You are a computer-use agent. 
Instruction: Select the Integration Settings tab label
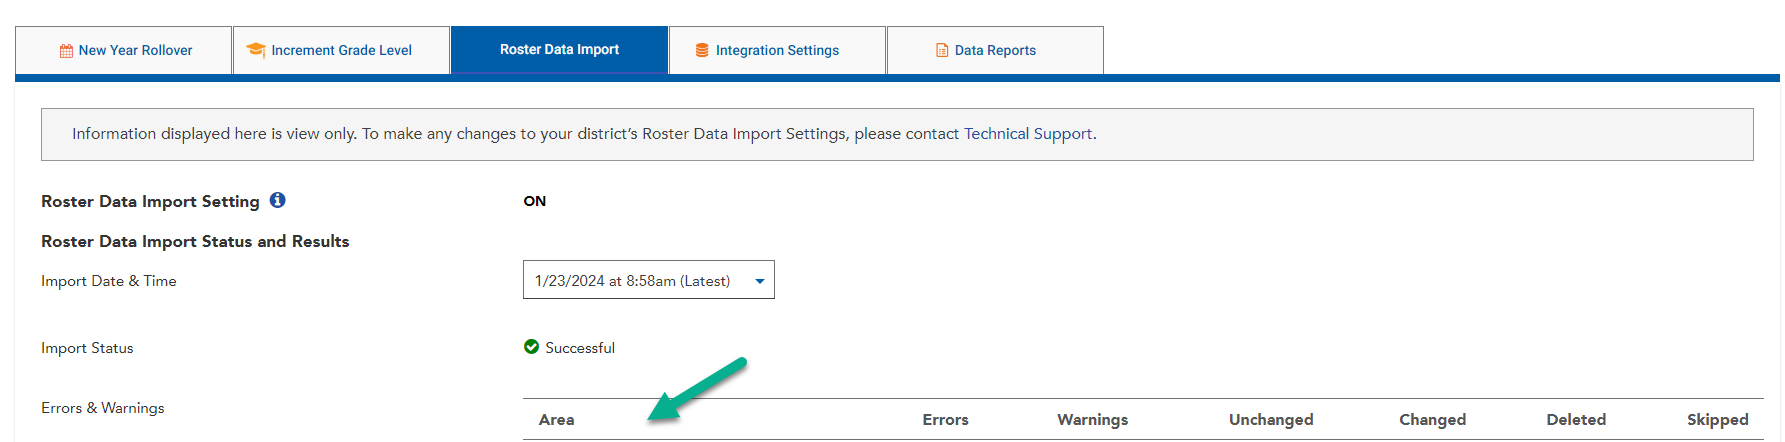[777, 51]
